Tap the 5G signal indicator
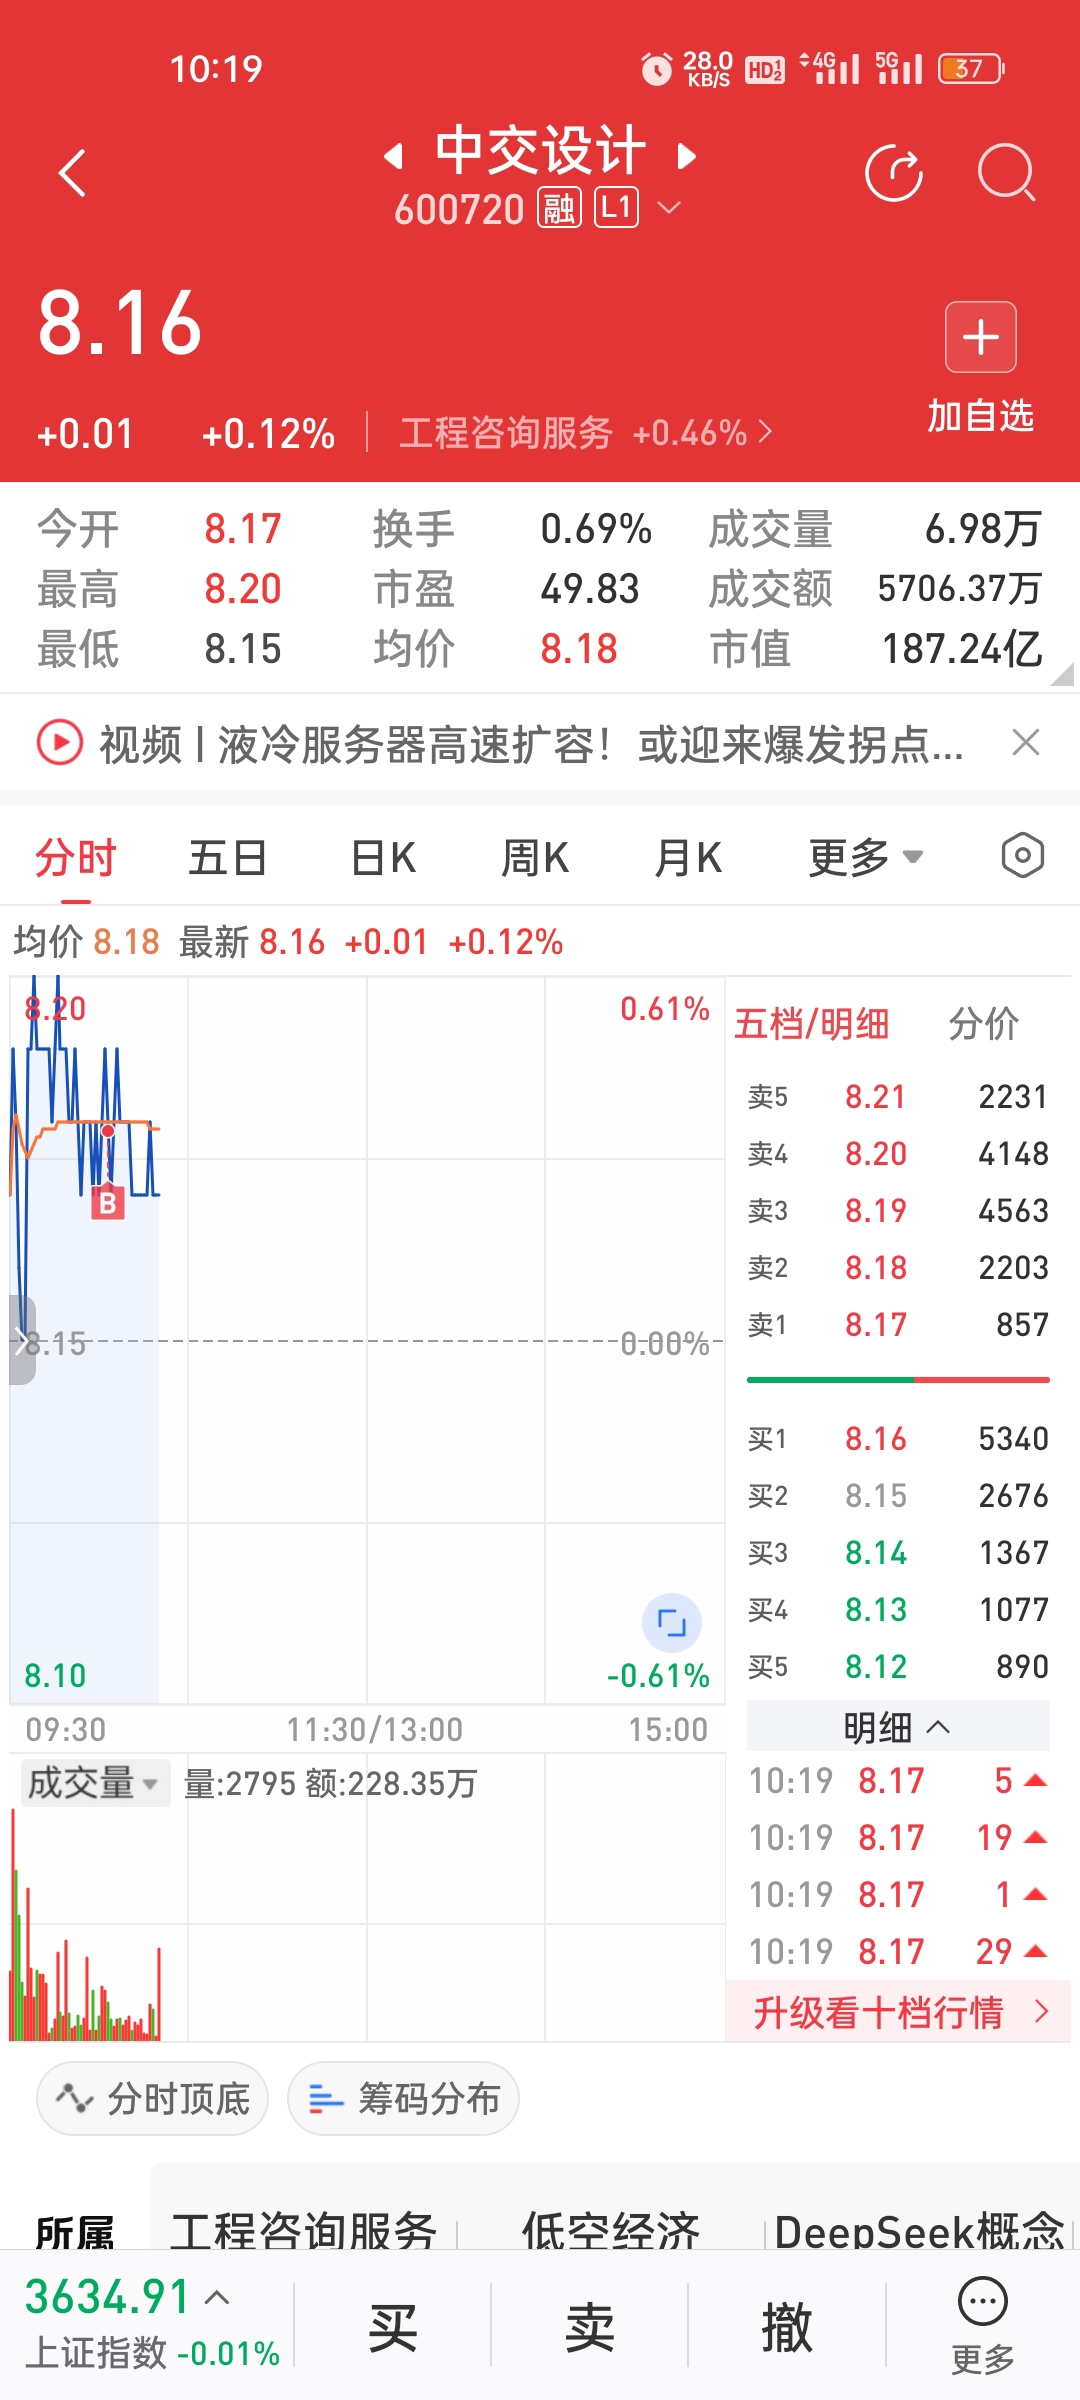The height and width of the screenshot is (2400, 1080). point(898,68)
